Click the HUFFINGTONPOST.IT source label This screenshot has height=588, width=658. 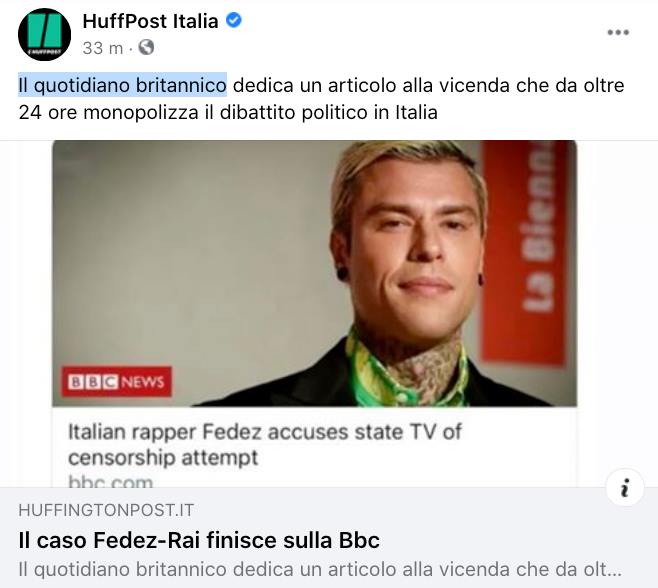click(106, 510)
